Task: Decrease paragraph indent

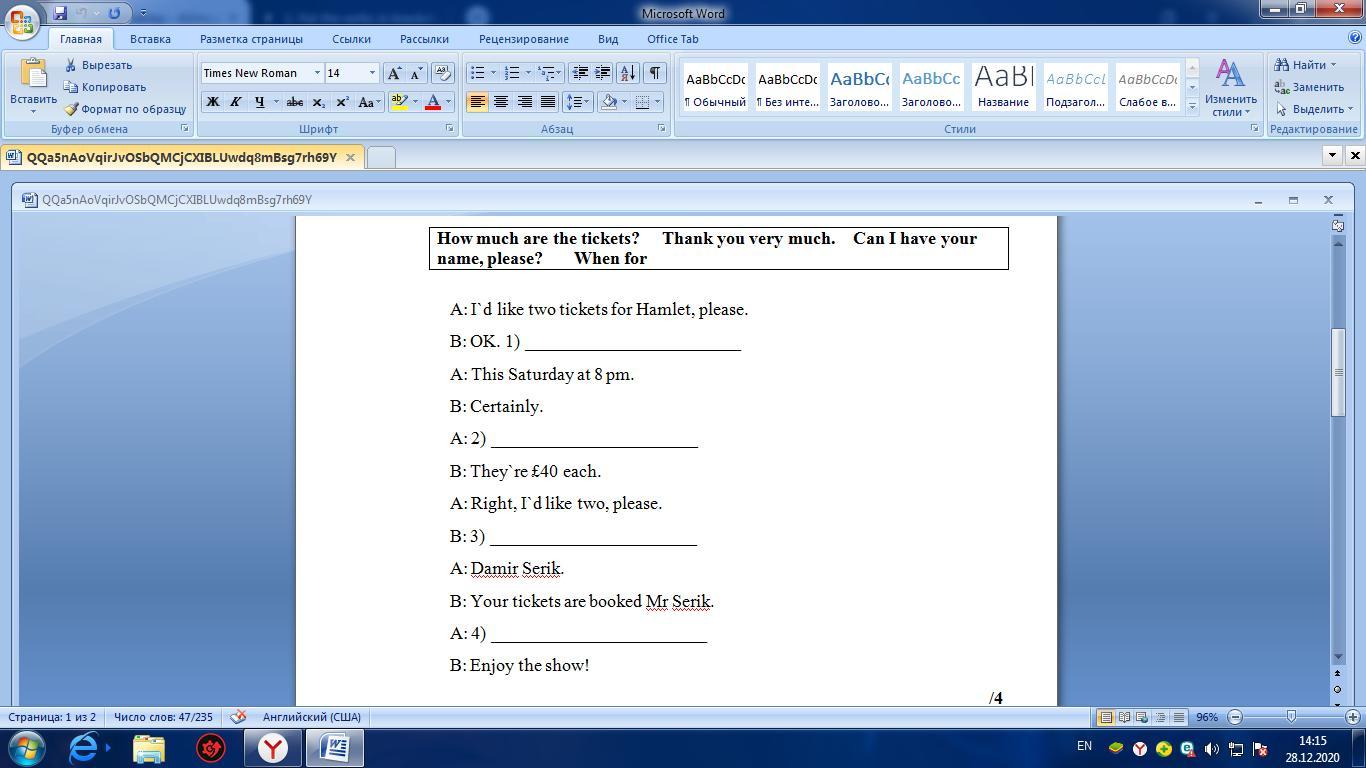Action: [580, 73]
